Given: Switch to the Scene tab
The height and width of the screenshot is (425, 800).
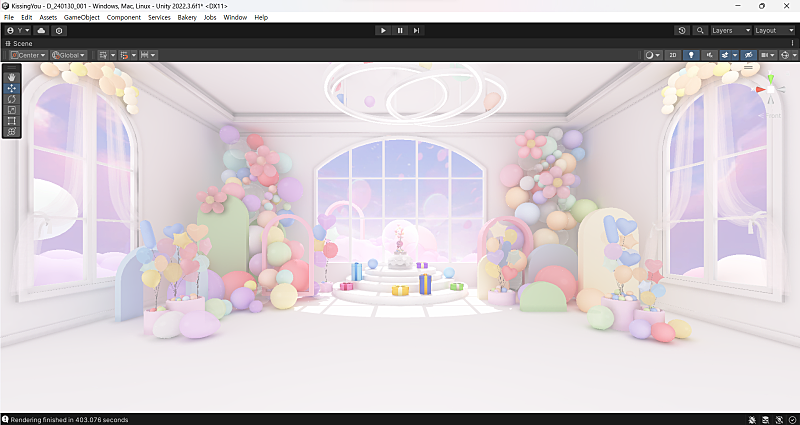Looking at the screenshot, I should [x=19, y=44].
